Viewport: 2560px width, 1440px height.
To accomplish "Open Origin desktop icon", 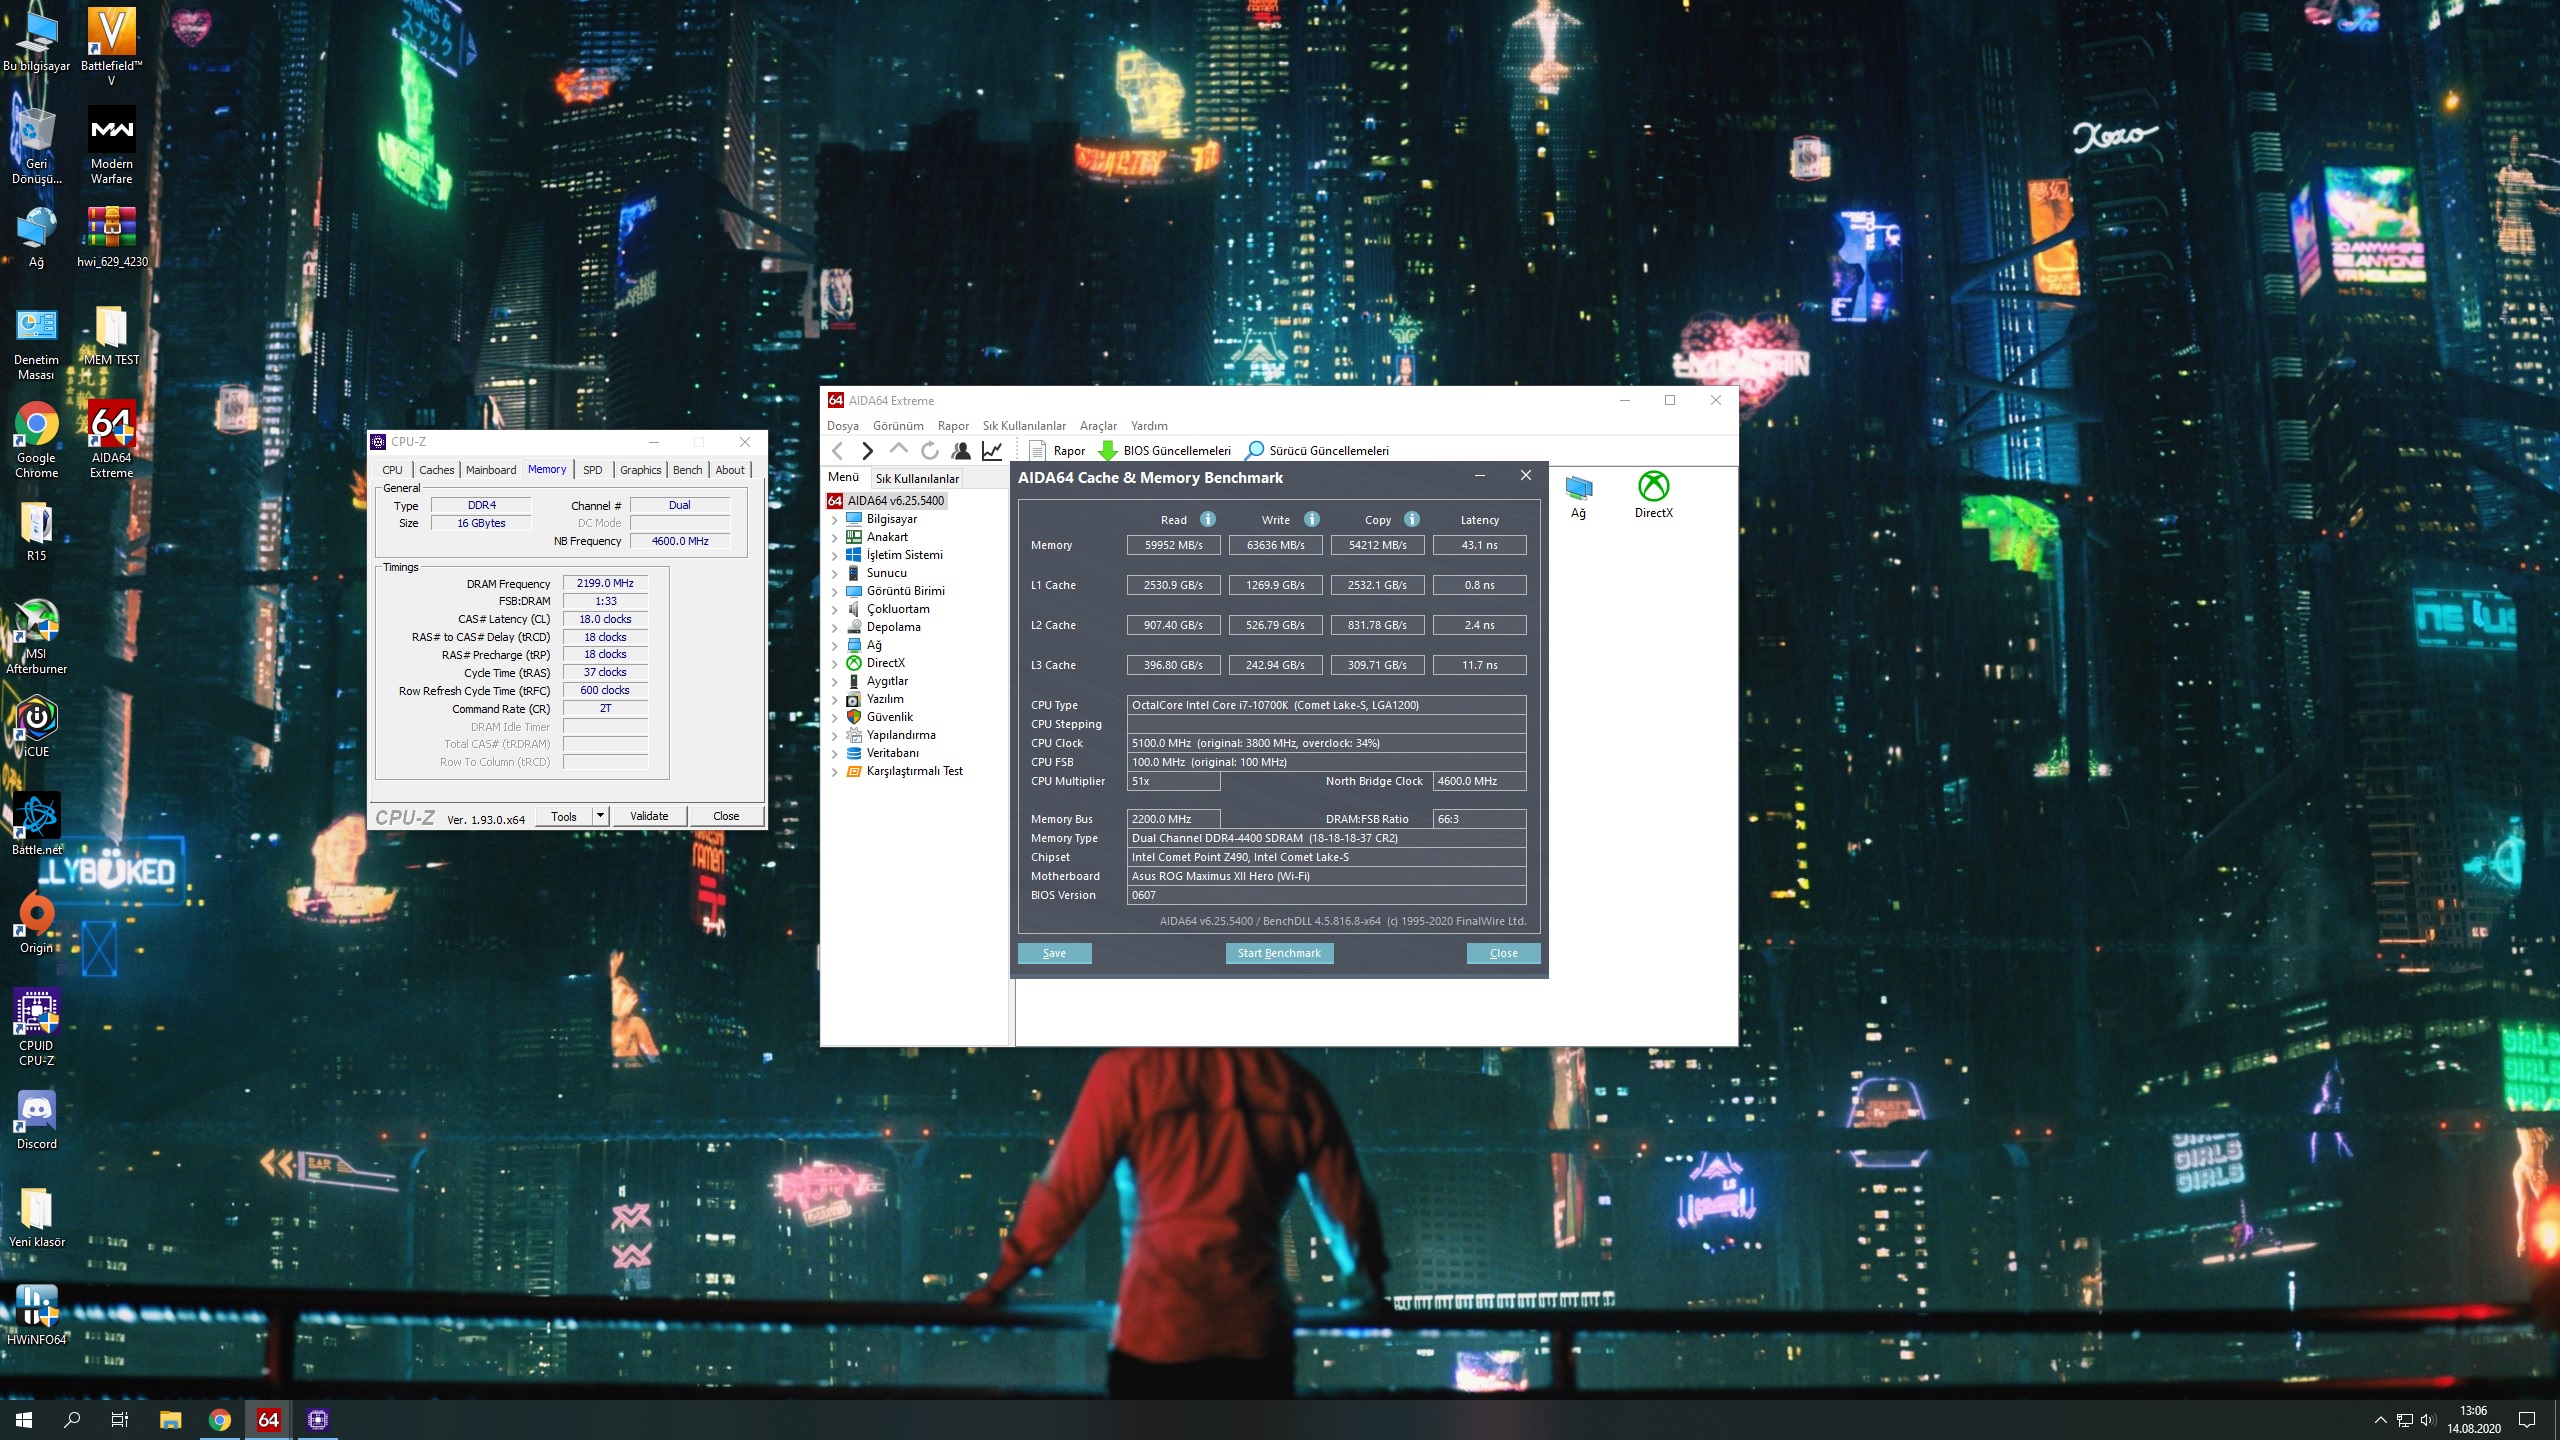I will click(x=37, y=922).
